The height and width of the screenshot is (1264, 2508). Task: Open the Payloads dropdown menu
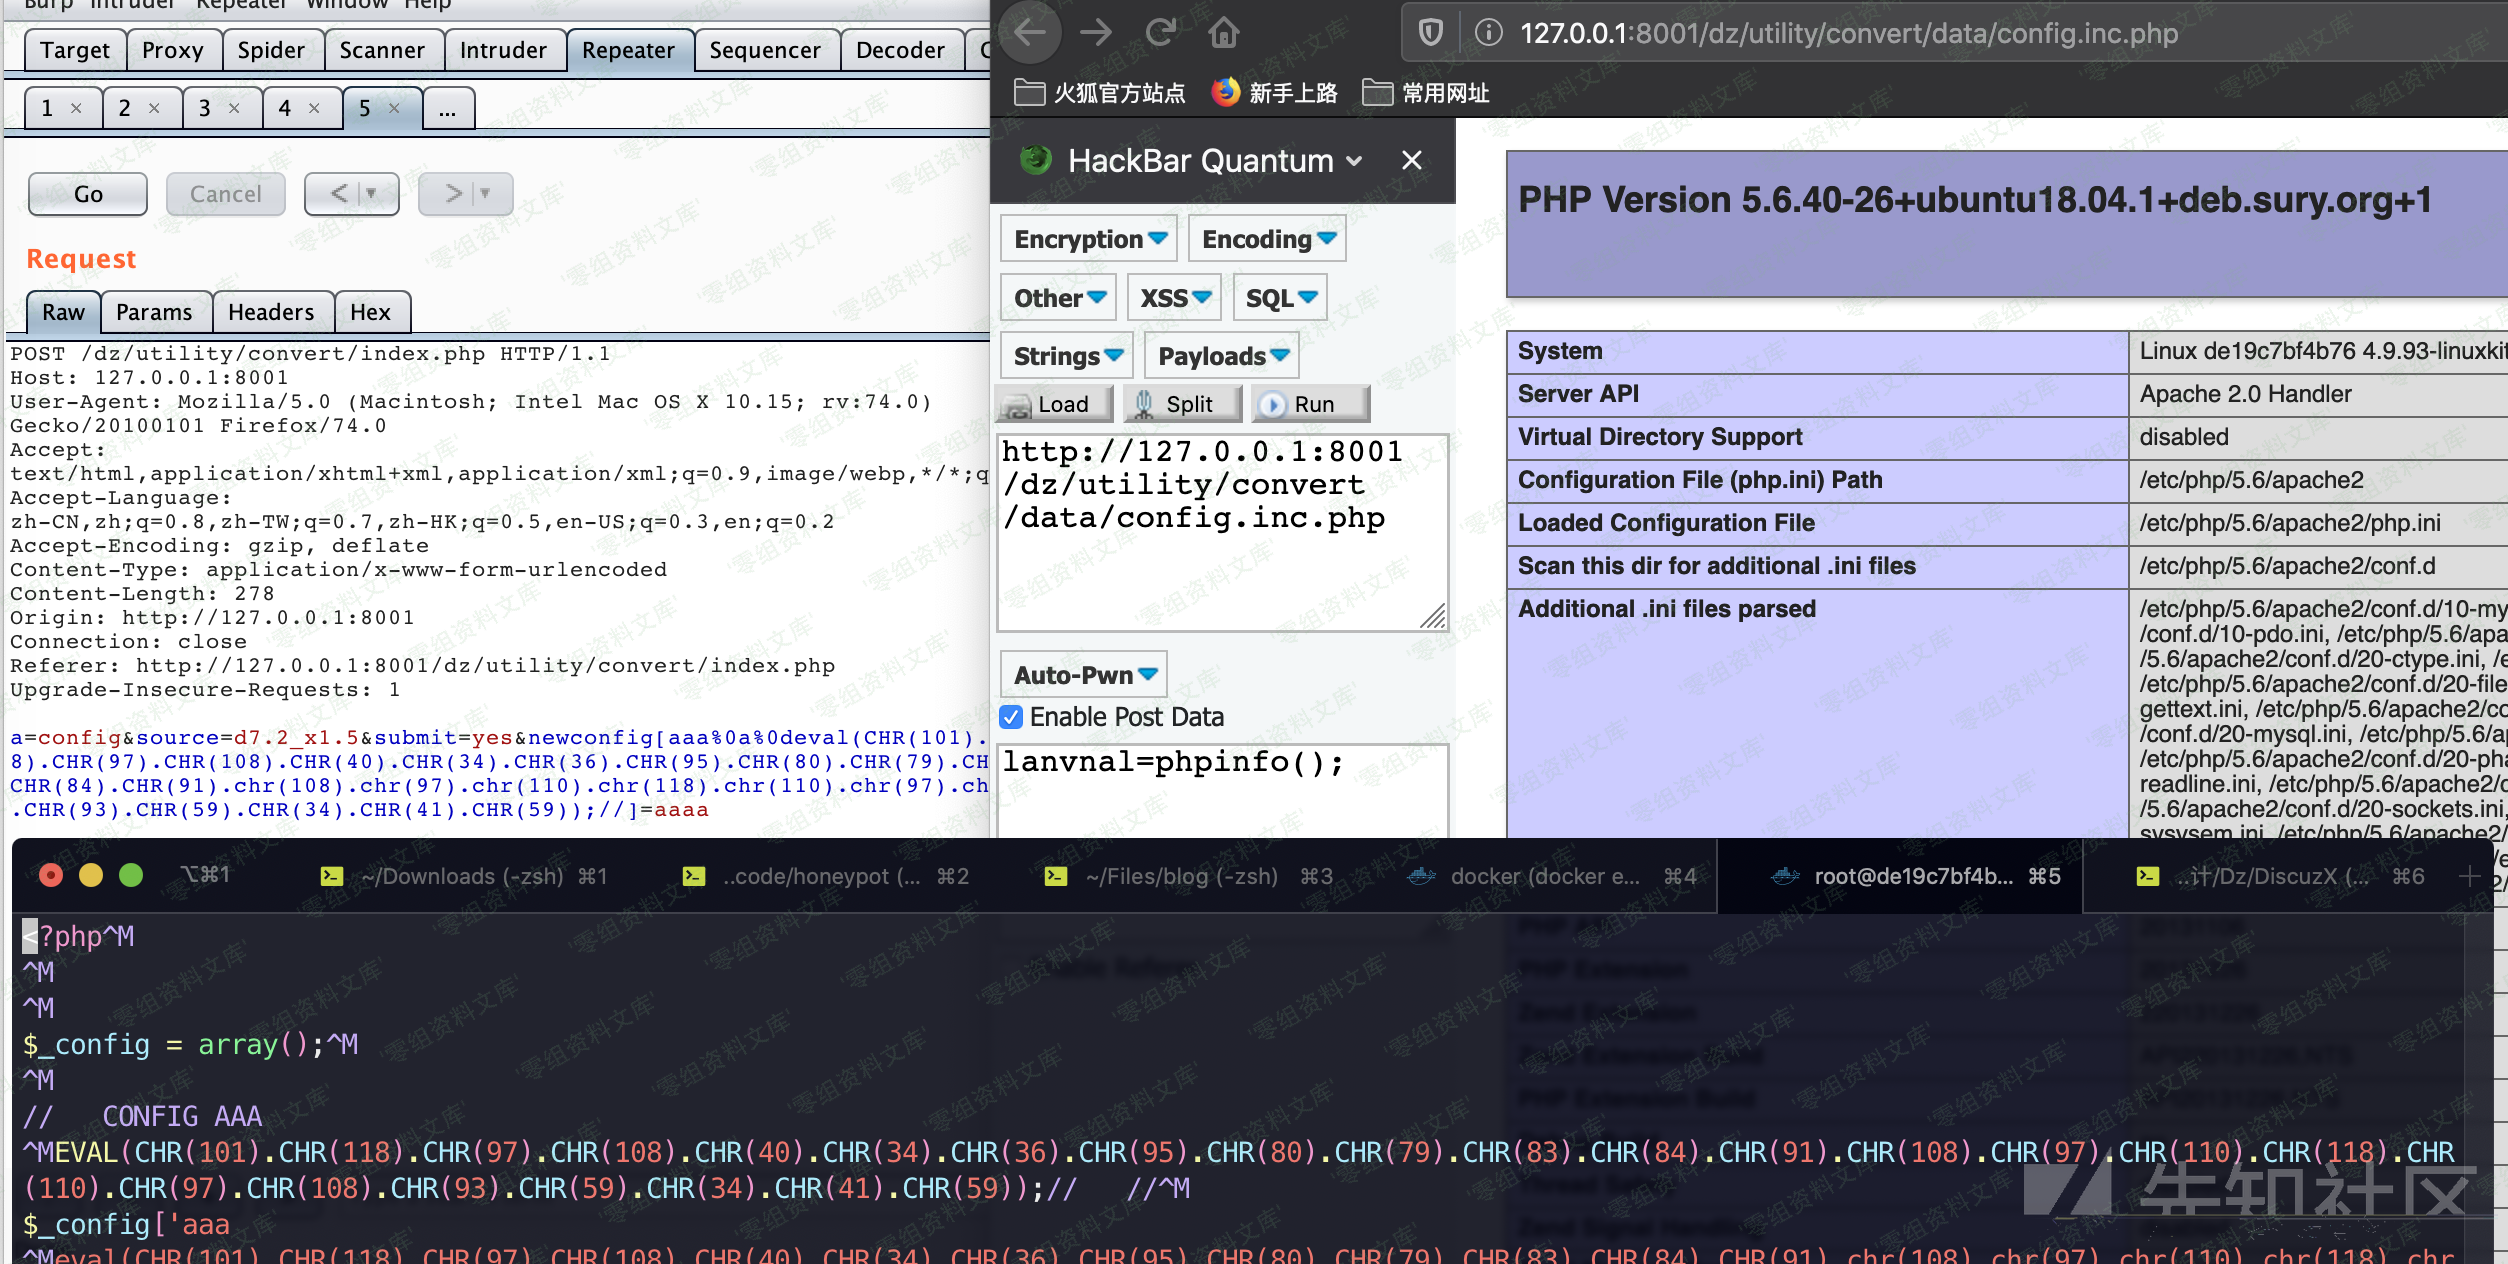click(1222, 356)
